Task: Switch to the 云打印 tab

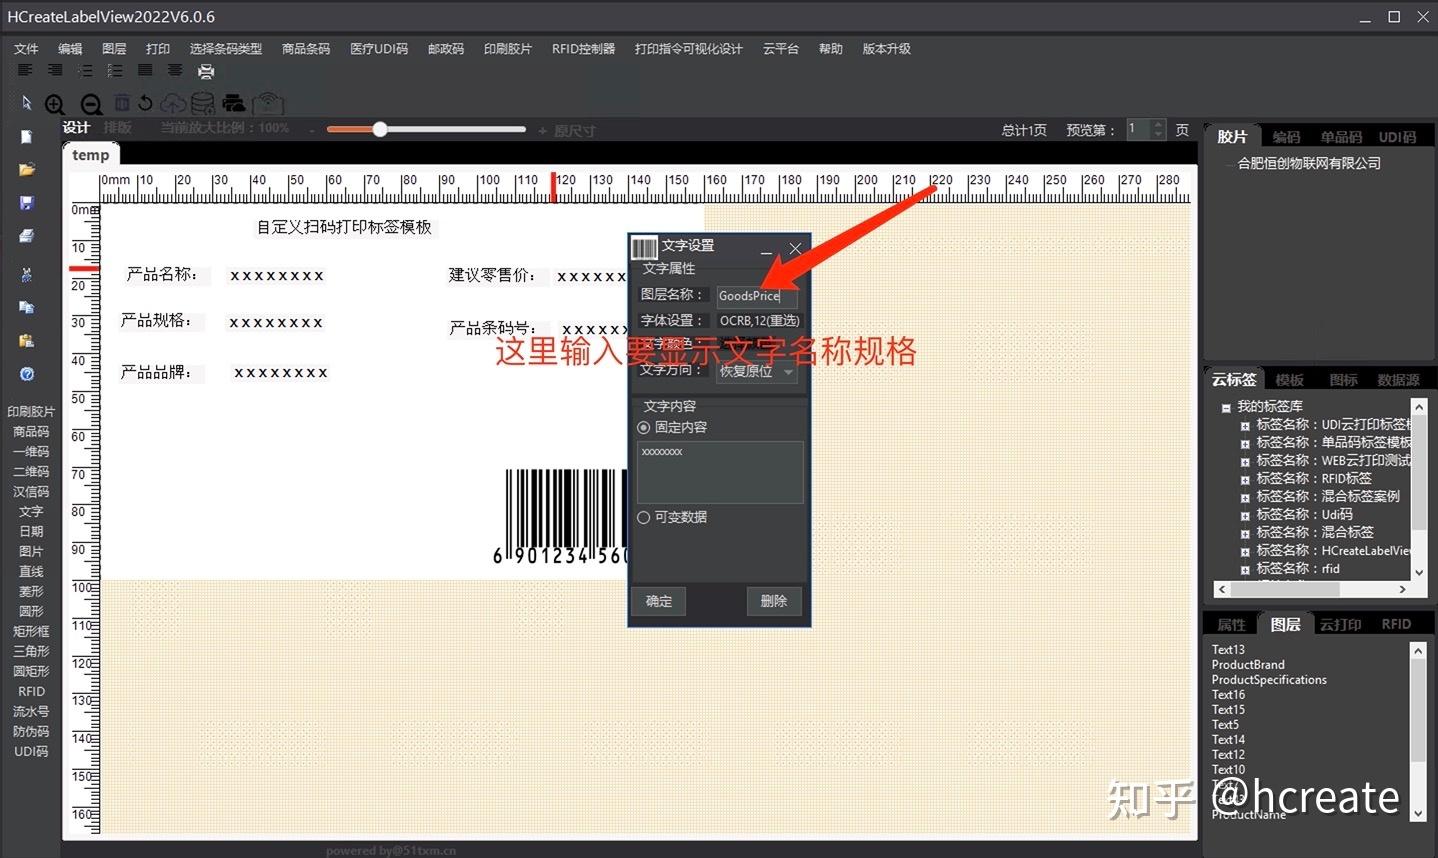Action: (x=1340, y=623)
